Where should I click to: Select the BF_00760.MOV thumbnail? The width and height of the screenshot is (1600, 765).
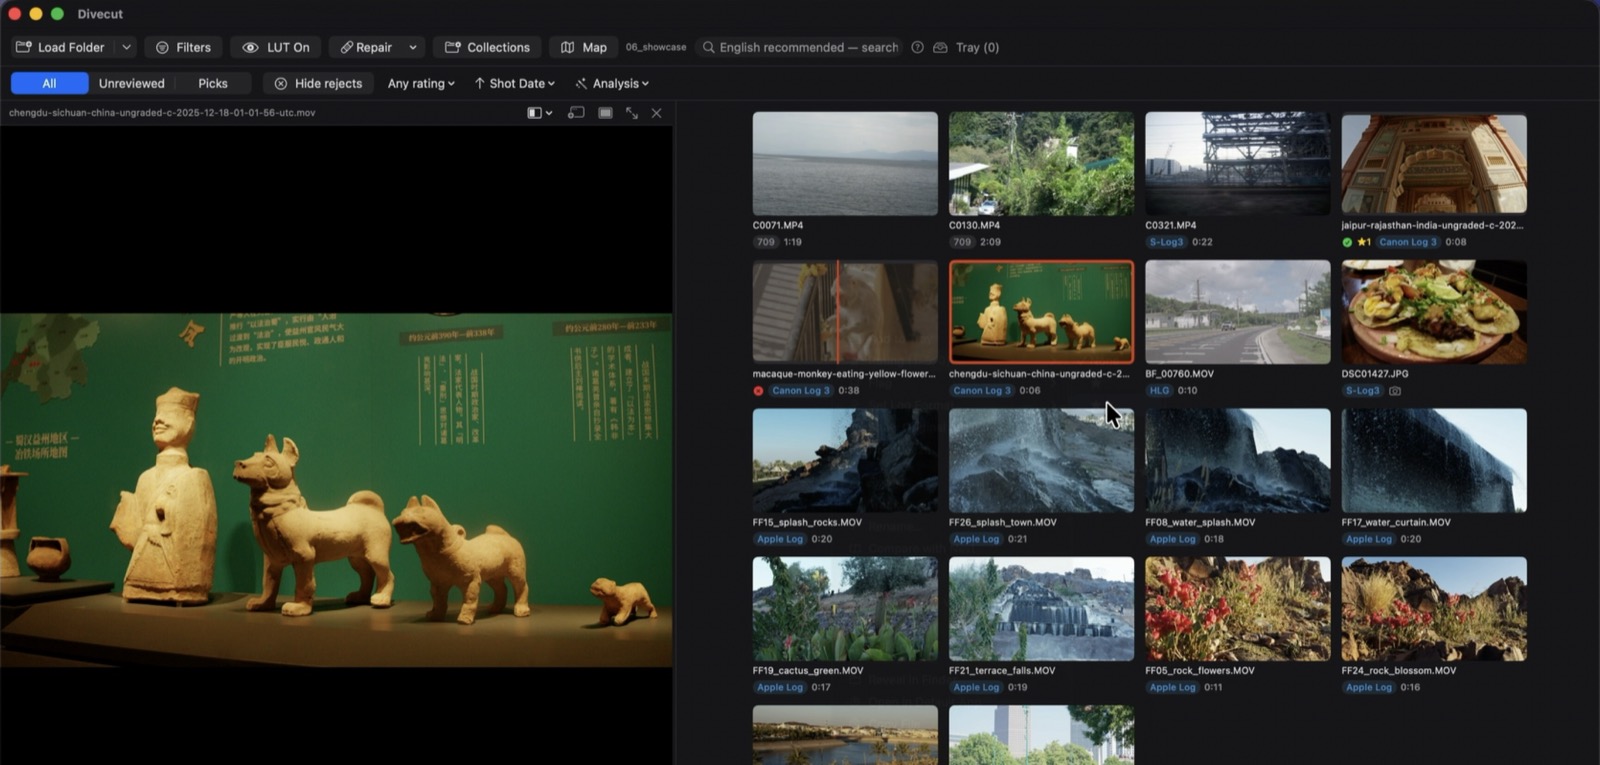coord(1238,312)
